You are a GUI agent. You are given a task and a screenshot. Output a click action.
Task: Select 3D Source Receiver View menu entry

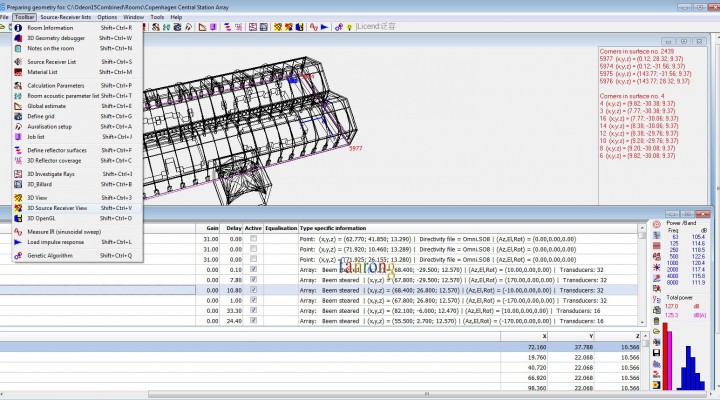point(57,208)
